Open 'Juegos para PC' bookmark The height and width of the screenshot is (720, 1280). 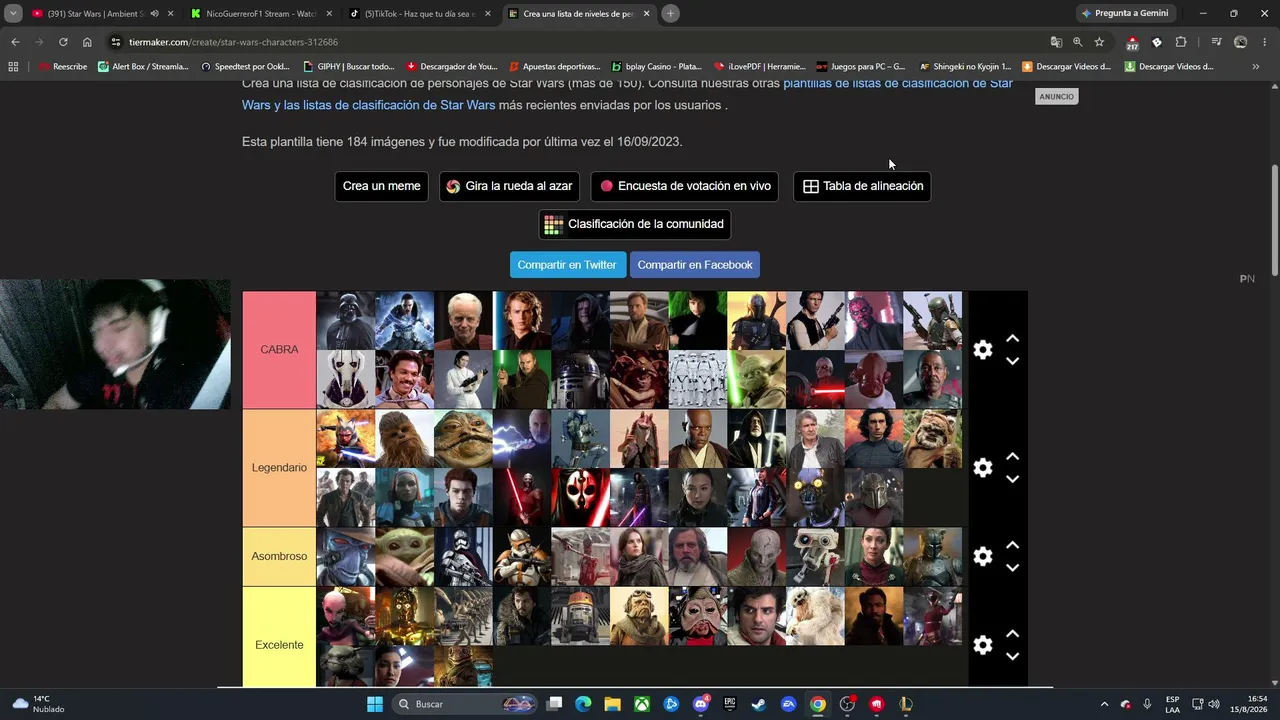(861, 67)
